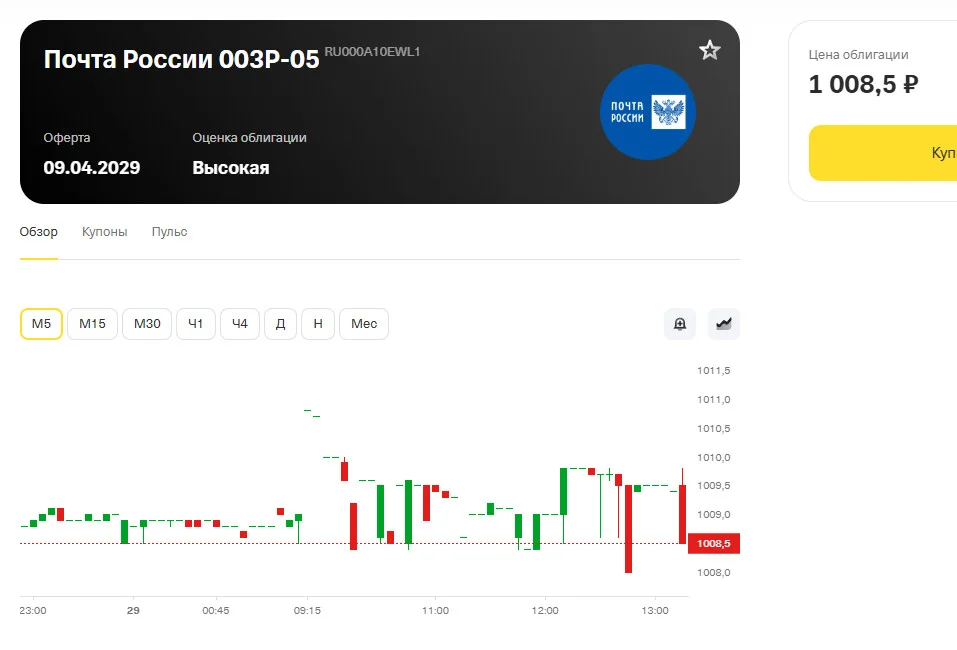Click the Почта России logo
957x650 pixels.
648,112
